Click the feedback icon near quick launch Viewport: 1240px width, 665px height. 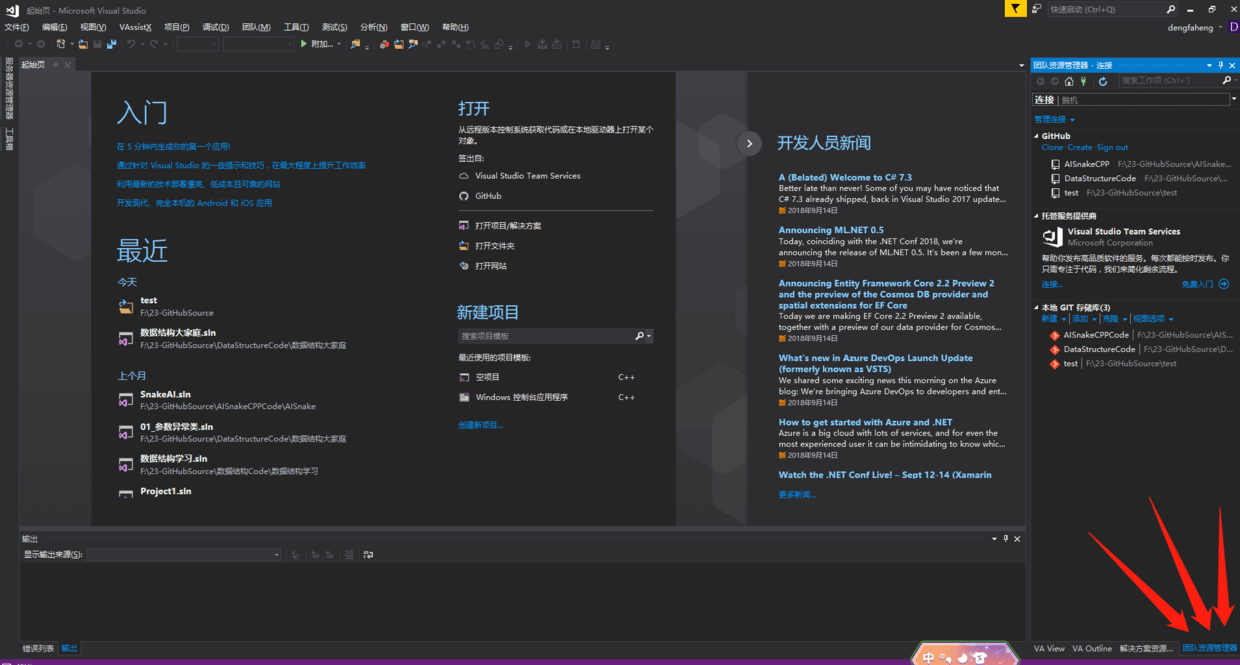point(1035,9)
